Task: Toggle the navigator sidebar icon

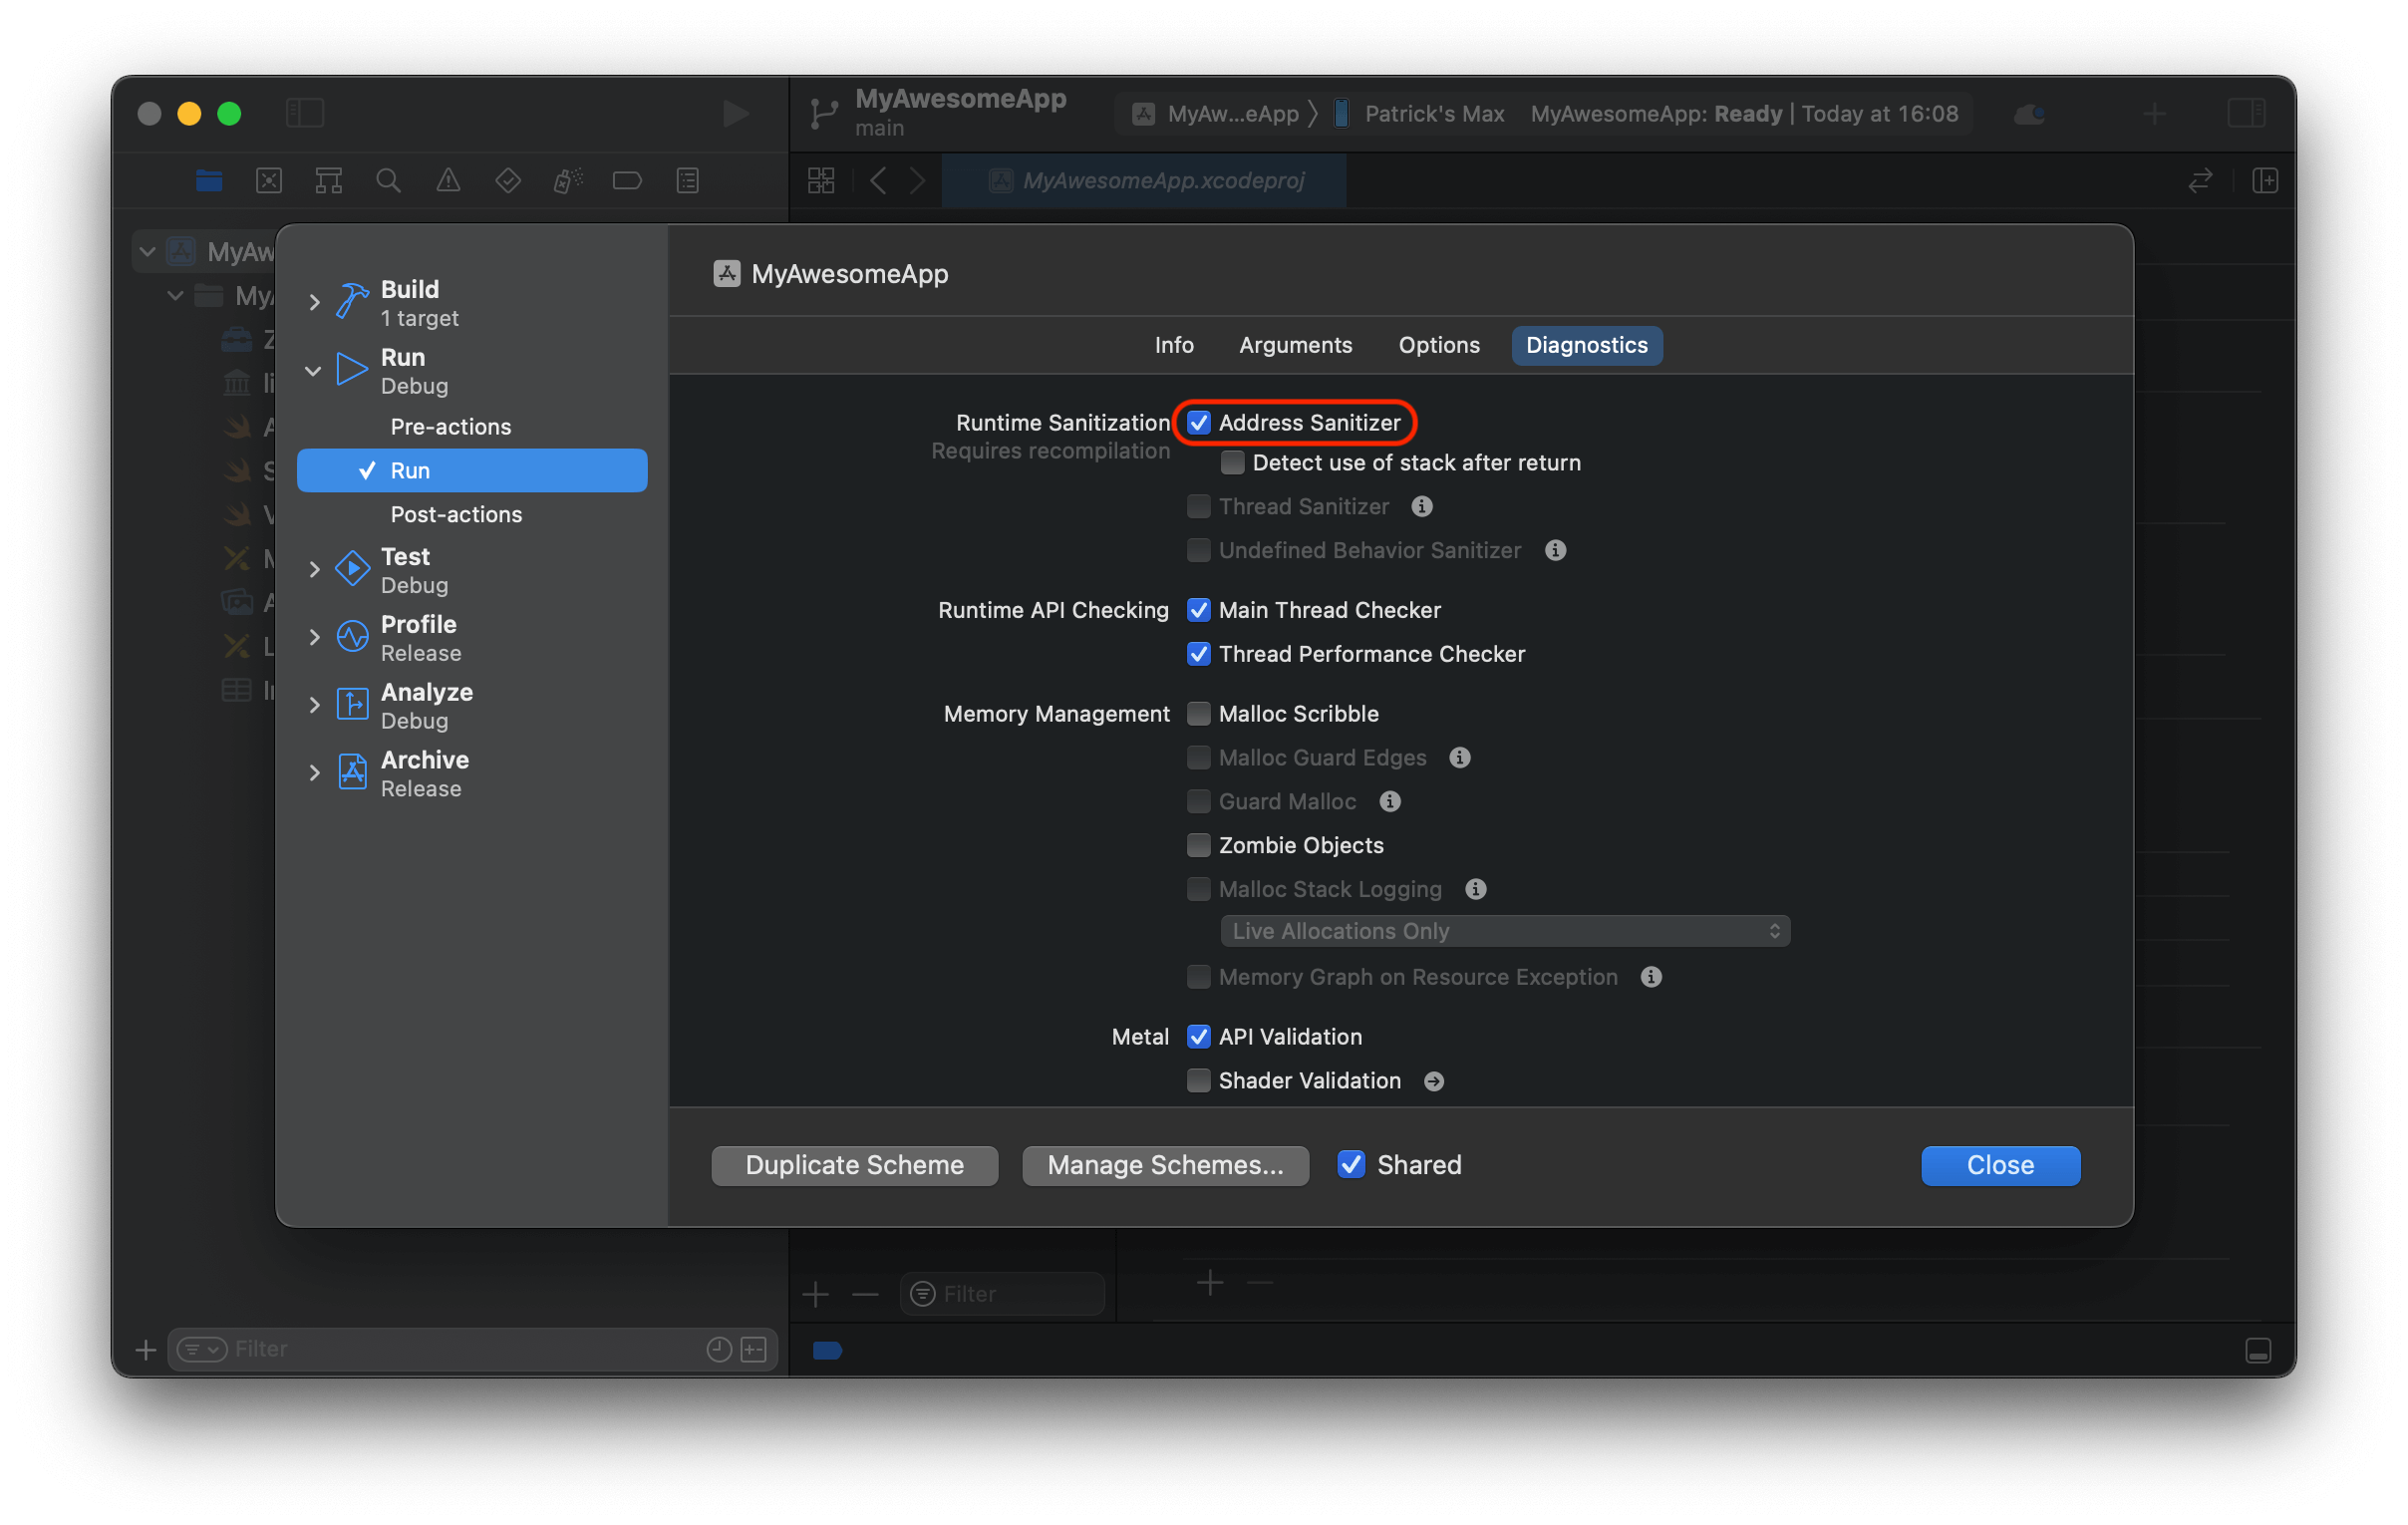Action: (x=305, y=113)
